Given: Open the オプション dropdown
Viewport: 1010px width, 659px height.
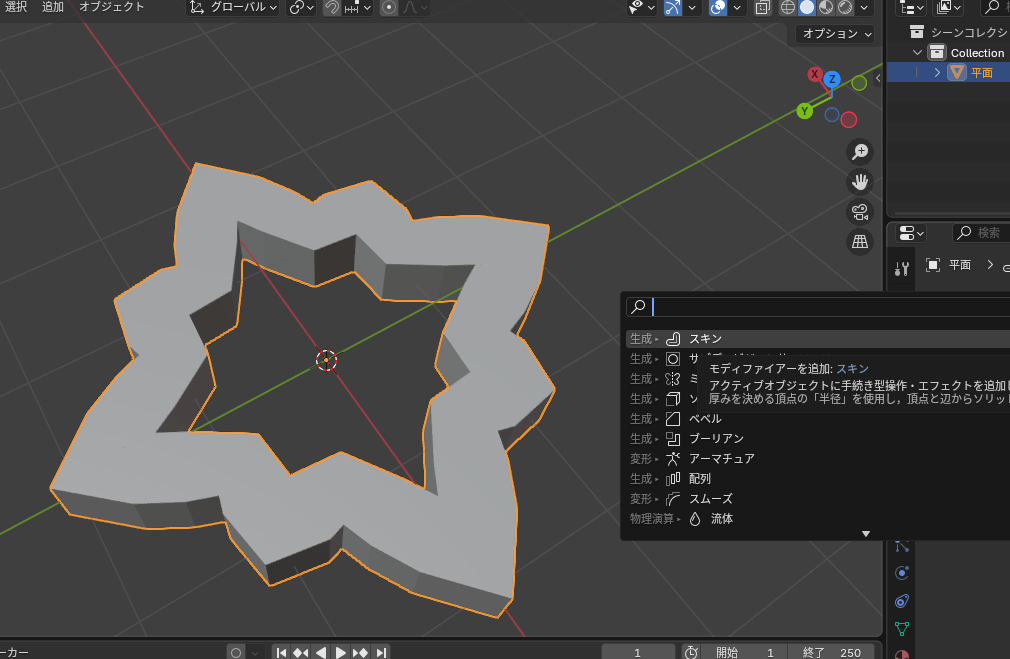Looking at the screenshot, I should (x=835, y=34).
